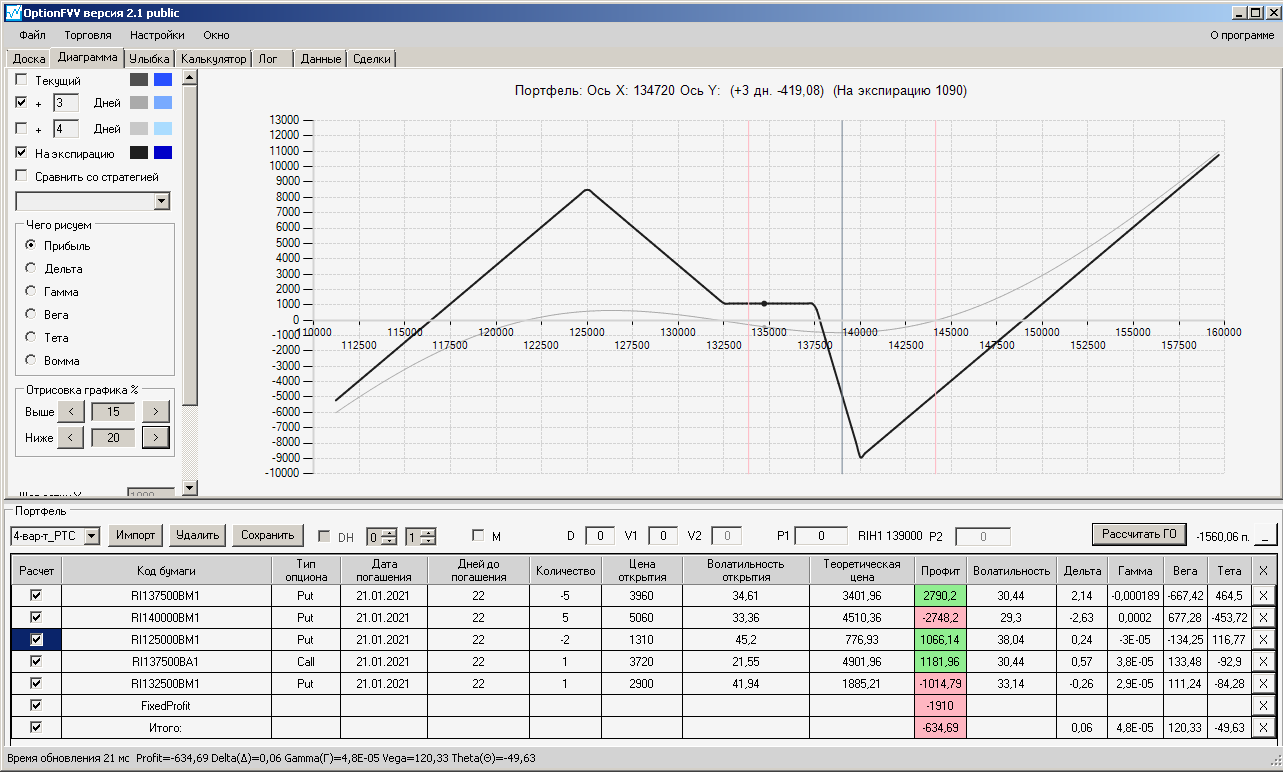Expand the strategy comparison combo box
The width and height of the screenshot is (1283, 772).
(162, 201)
